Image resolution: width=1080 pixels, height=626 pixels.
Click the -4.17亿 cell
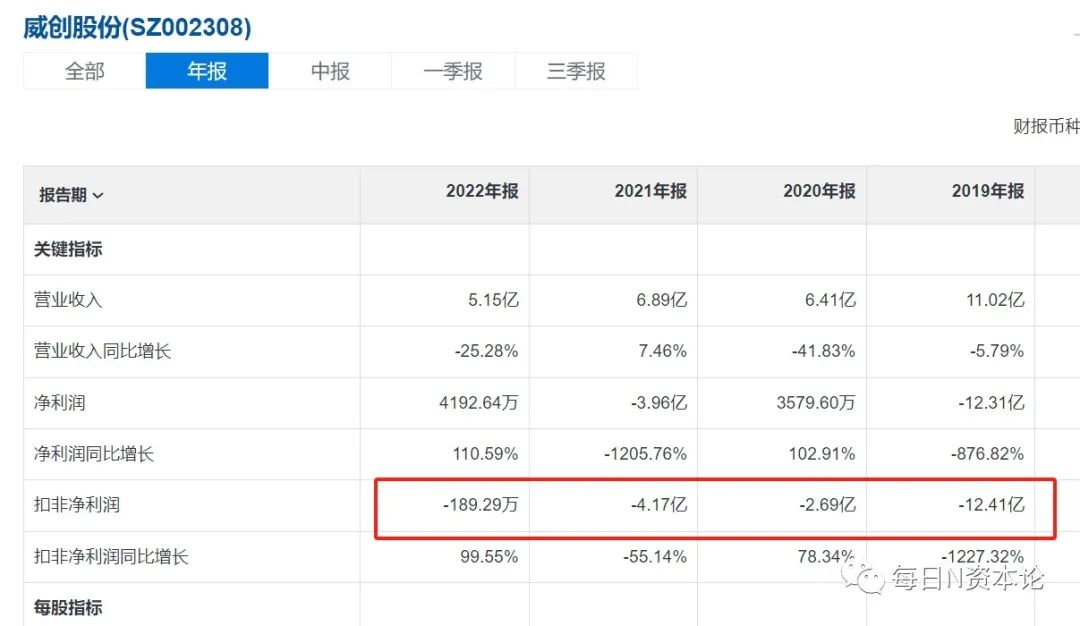[x=659, y=505]
